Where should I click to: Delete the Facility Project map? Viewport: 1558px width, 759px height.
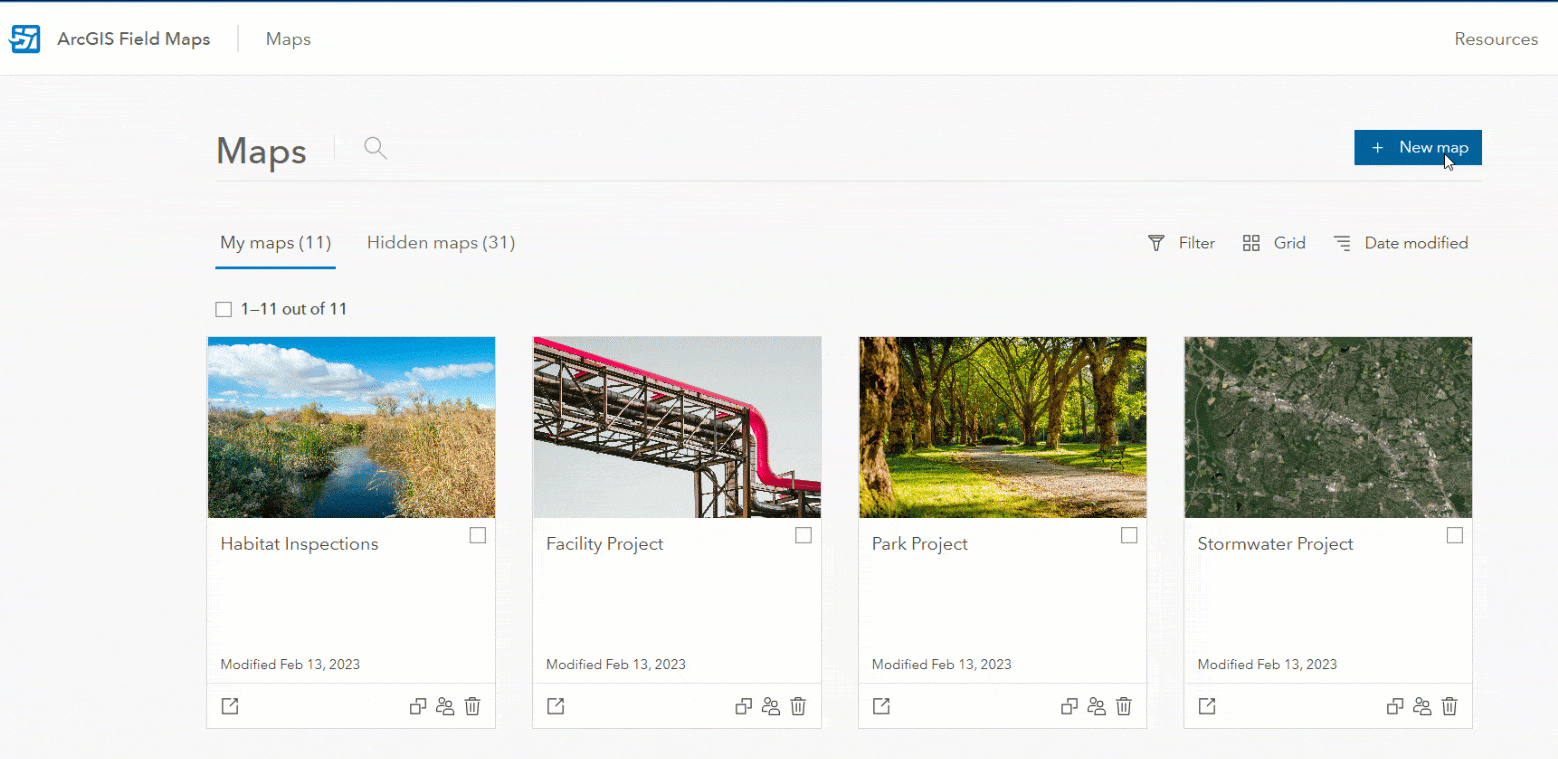797,706
